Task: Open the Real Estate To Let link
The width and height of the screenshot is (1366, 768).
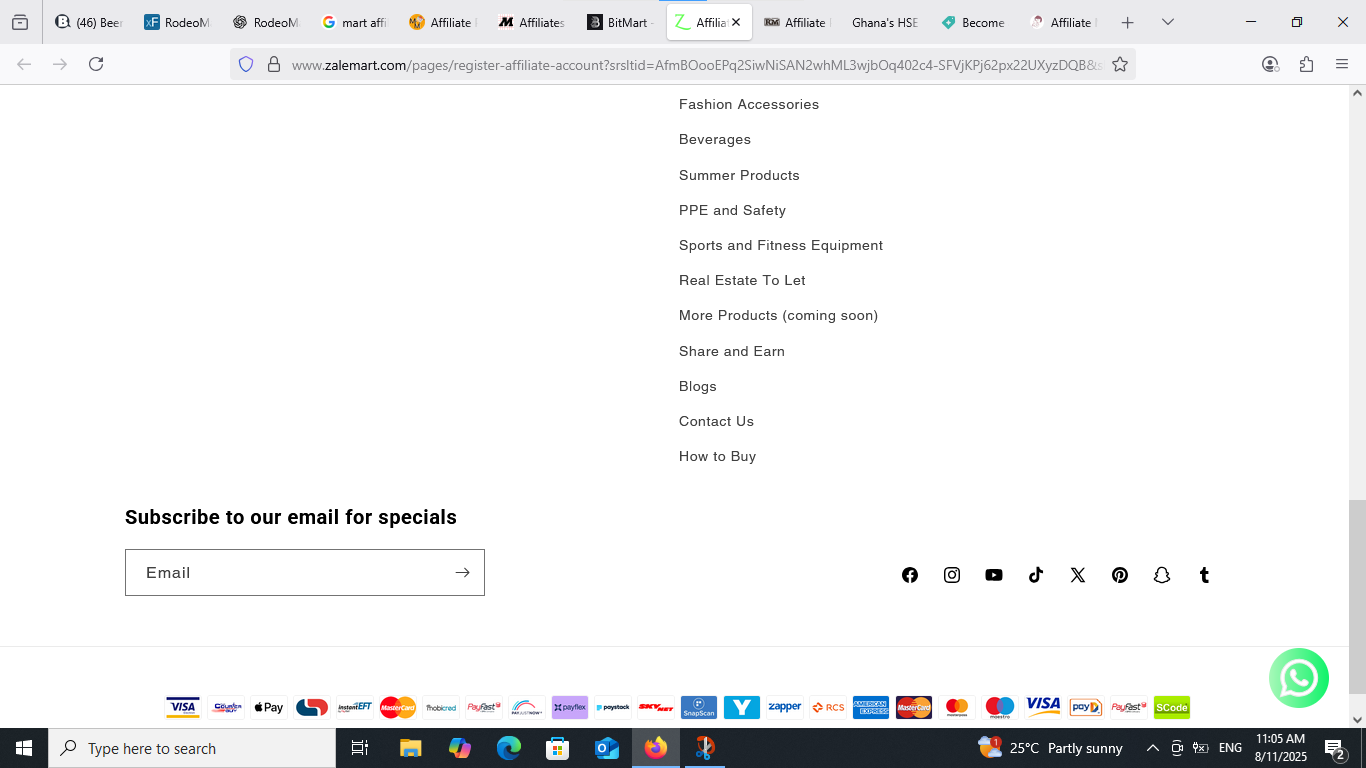Action: (742, 280)
